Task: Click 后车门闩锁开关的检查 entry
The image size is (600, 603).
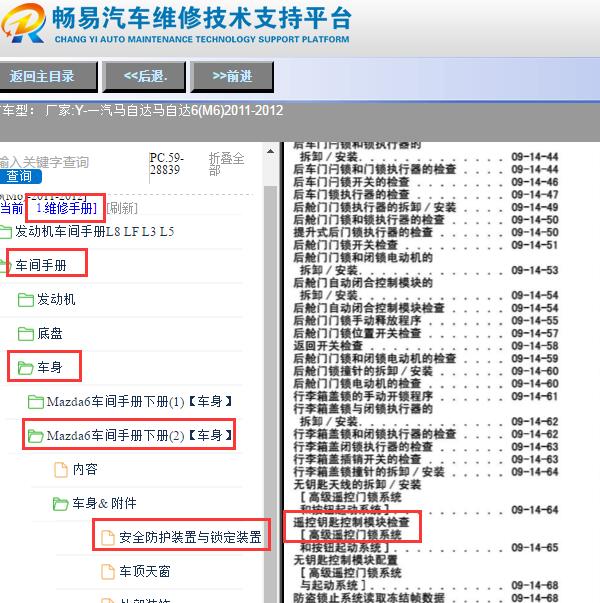Action: (351, 182)
